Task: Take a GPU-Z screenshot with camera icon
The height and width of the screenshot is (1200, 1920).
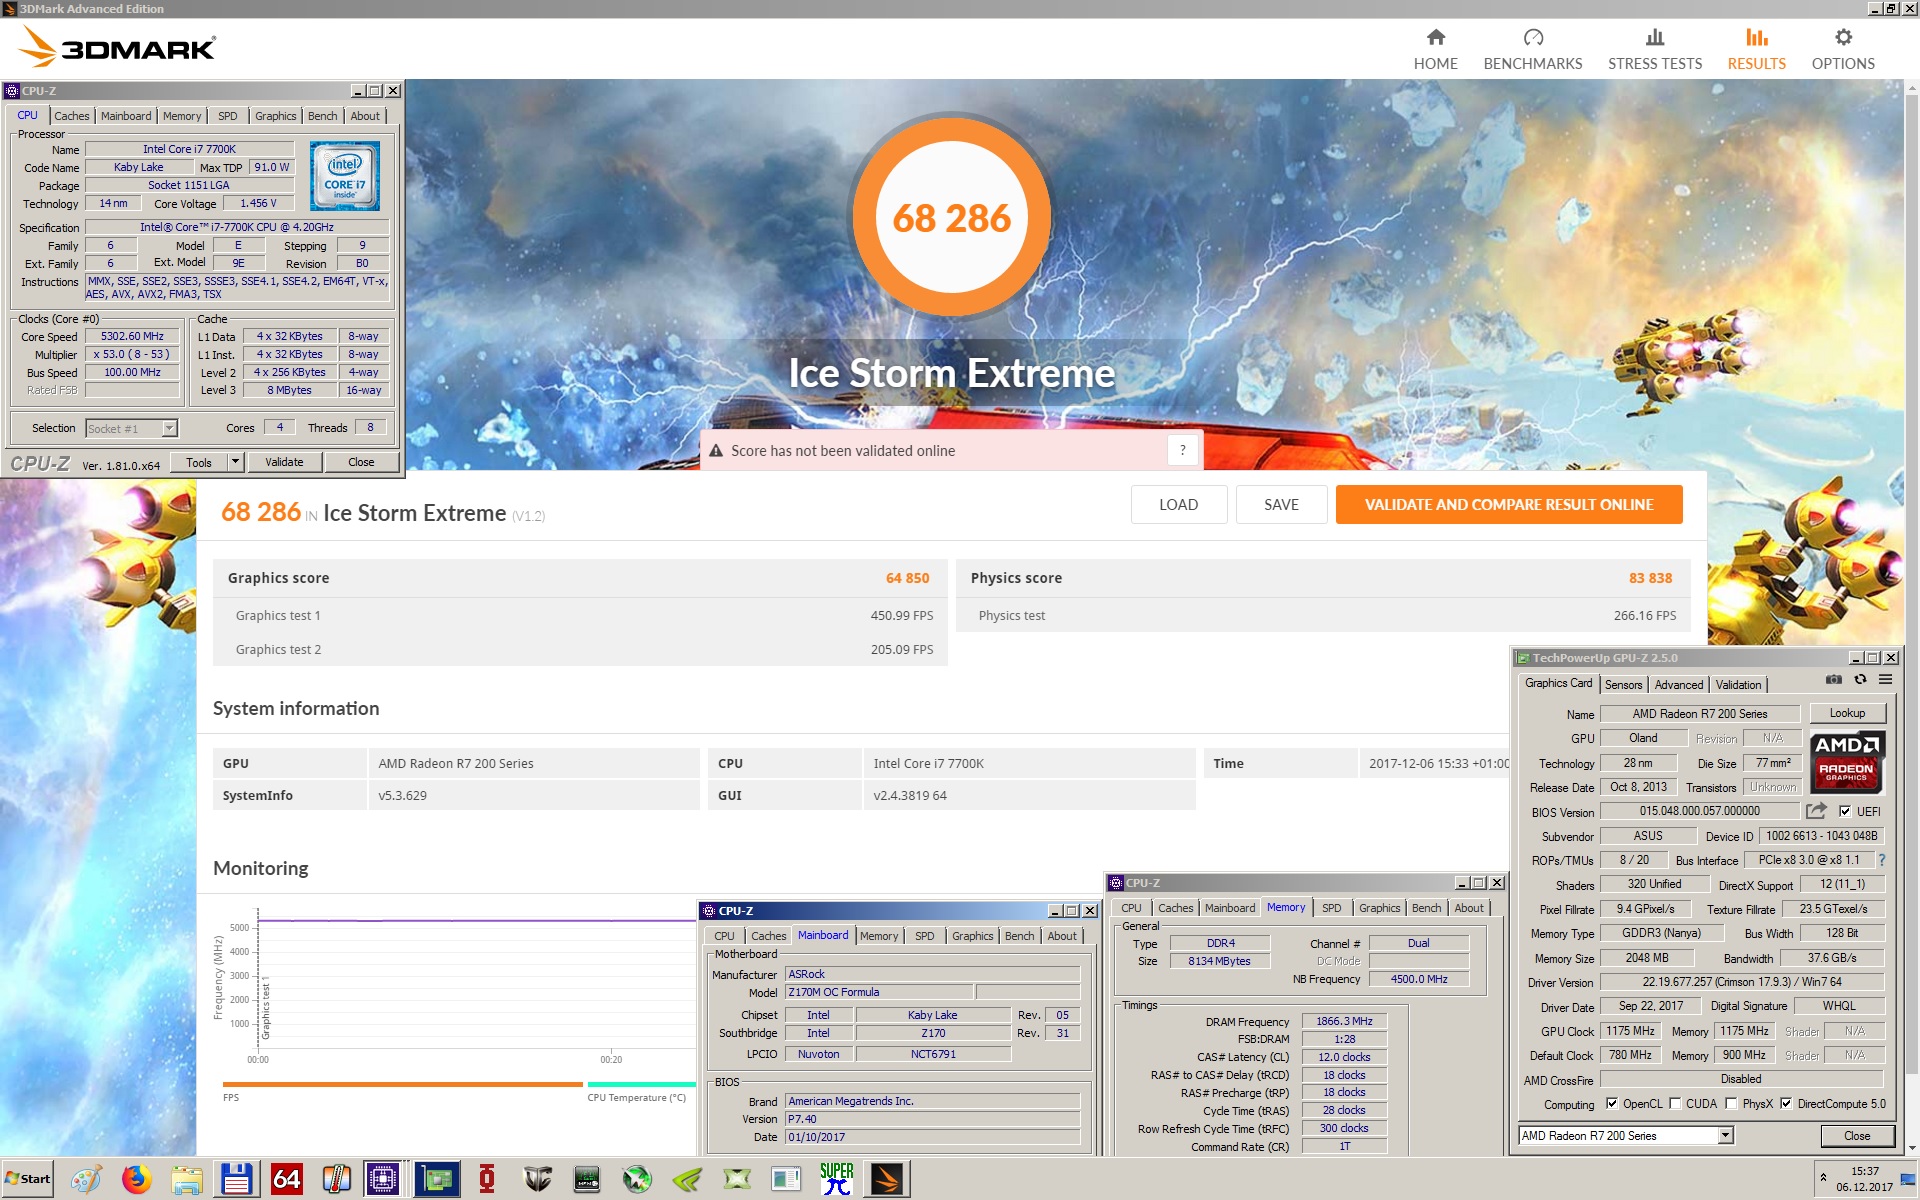Action: pos(1833,679)
